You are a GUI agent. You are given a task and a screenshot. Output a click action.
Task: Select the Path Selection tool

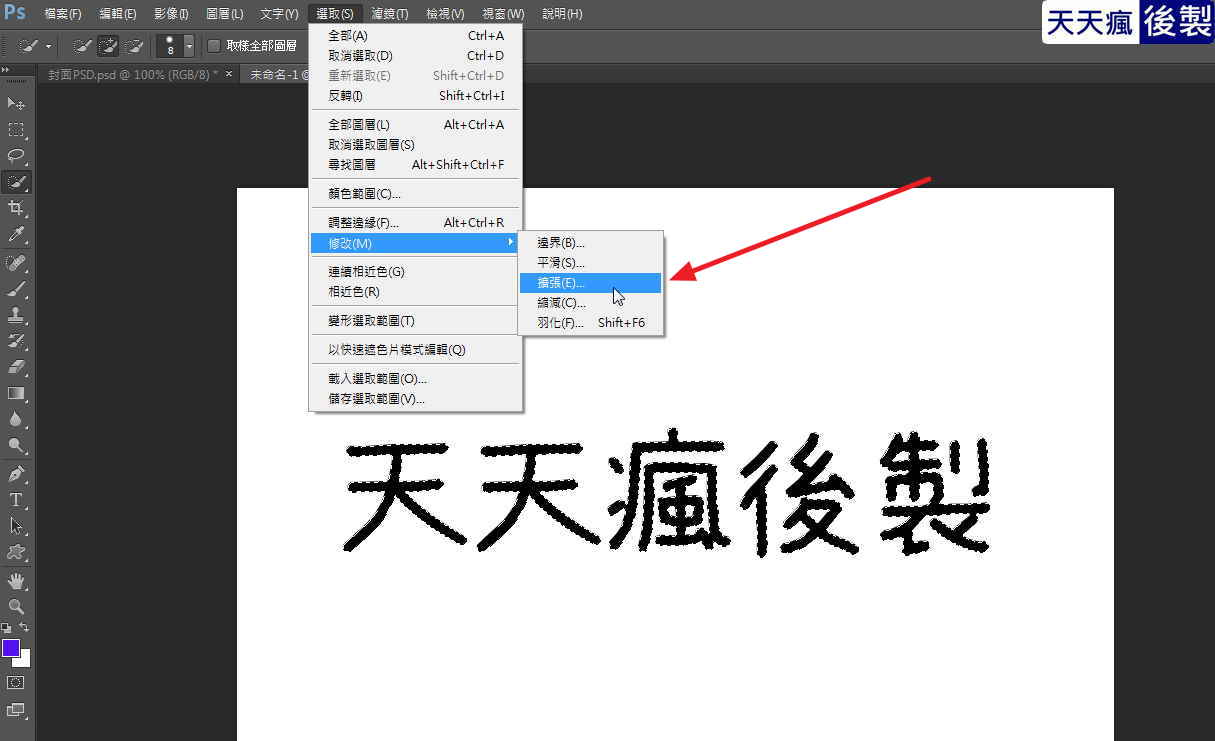[17, 526]
